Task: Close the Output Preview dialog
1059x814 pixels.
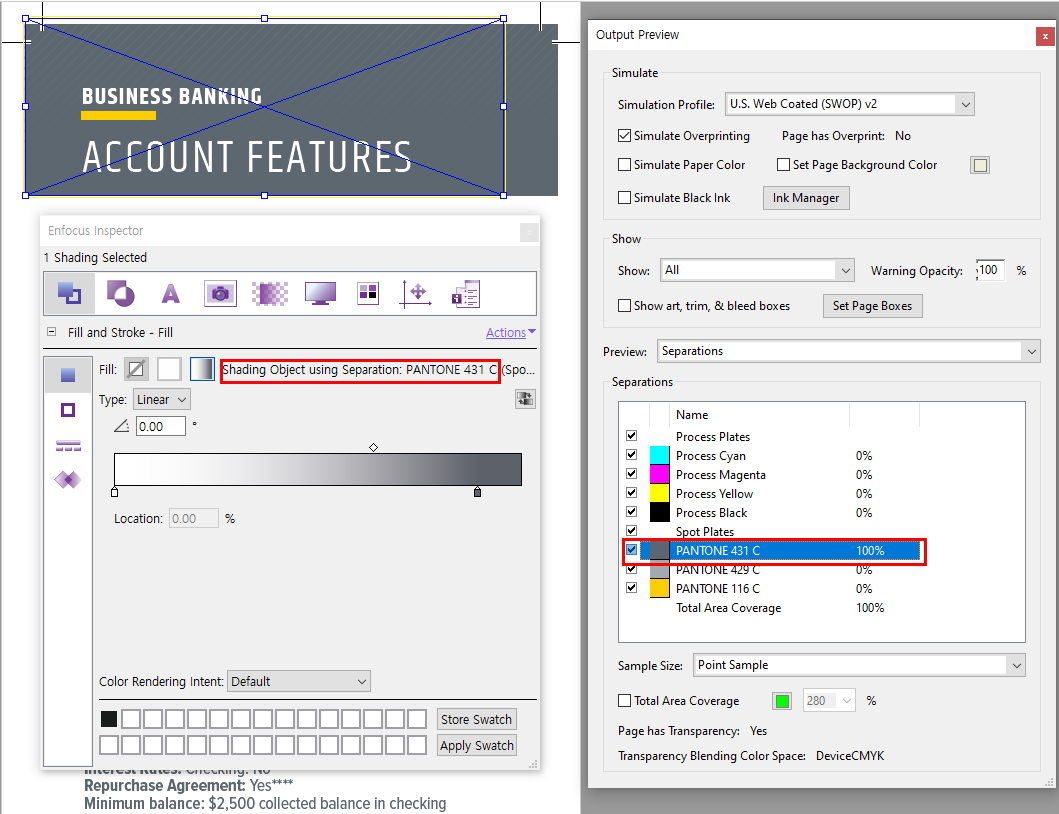Action: pos(1045,36)
